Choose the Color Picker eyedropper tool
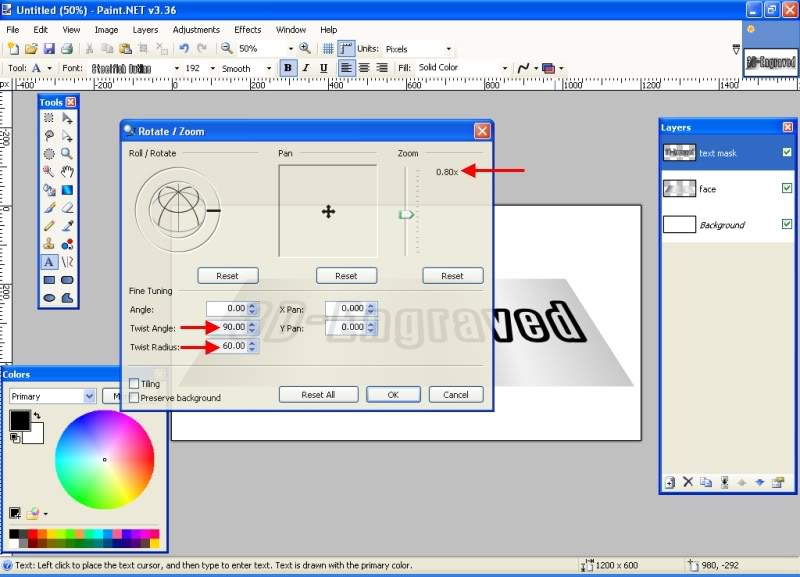 (x=67, y=226)
